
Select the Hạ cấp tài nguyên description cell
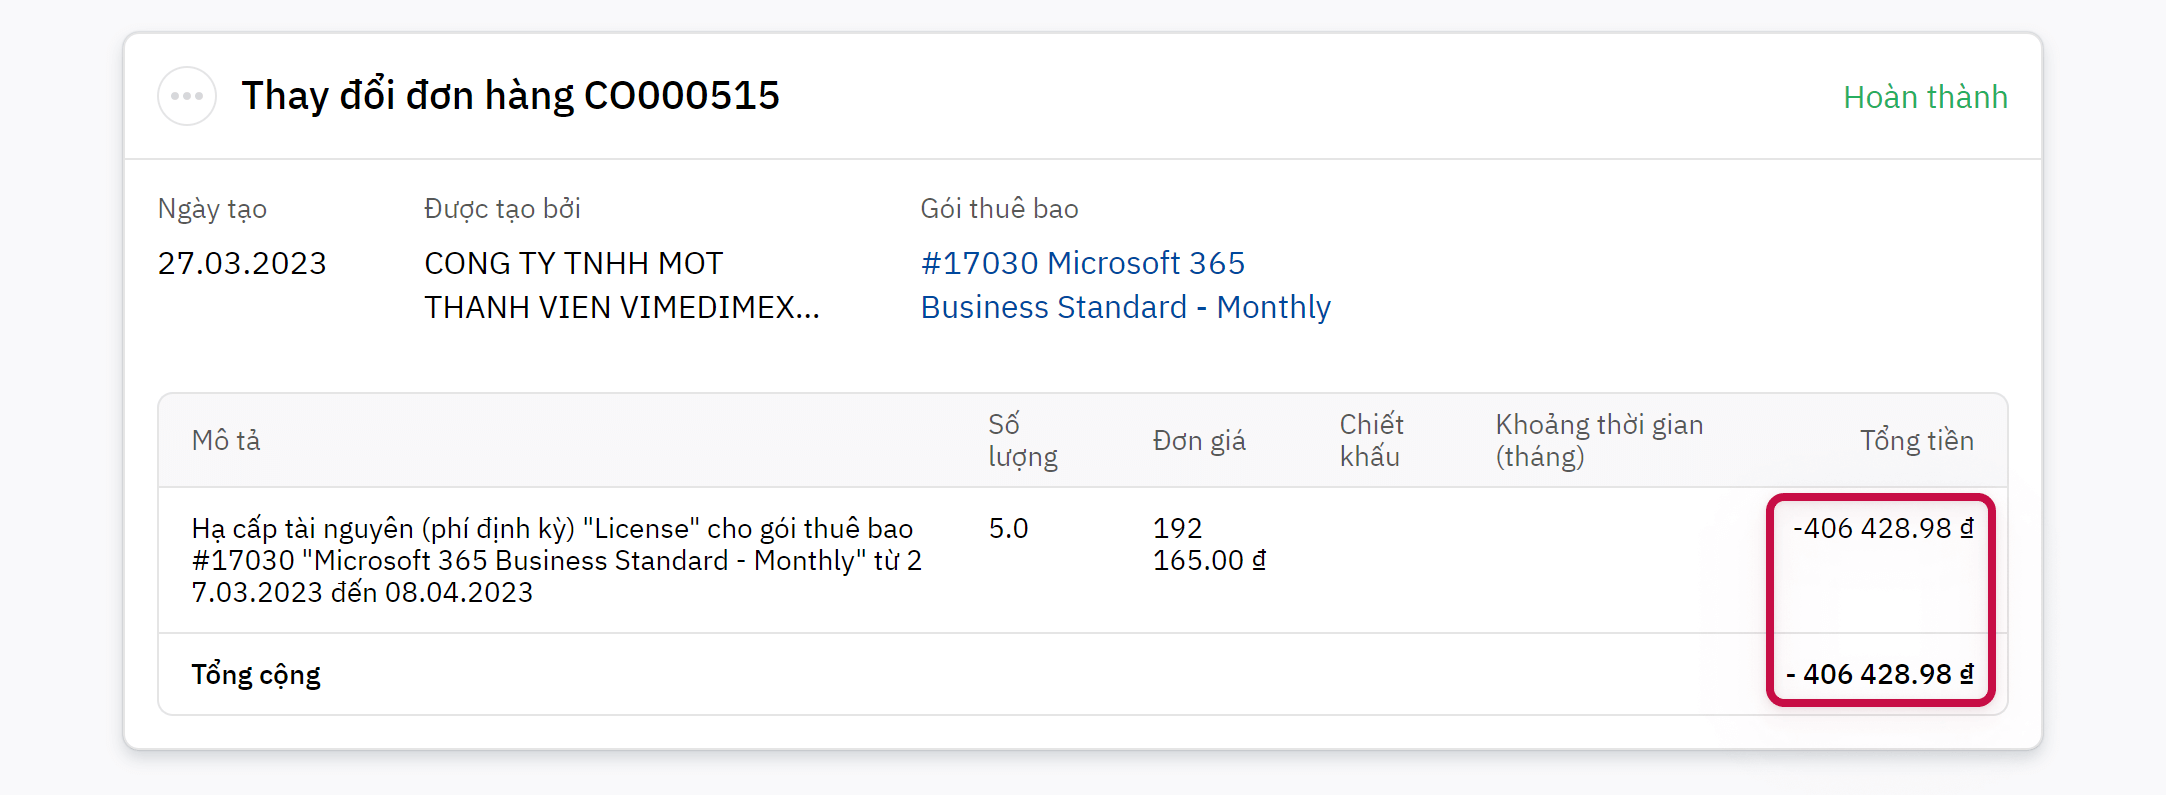tap(556, 560)
